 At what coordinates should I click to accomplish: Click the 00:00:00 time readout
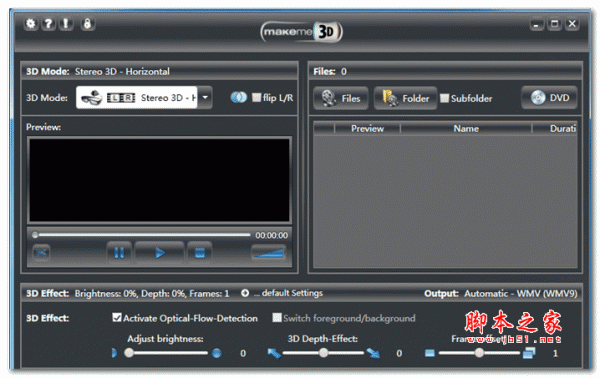[271, 235]
